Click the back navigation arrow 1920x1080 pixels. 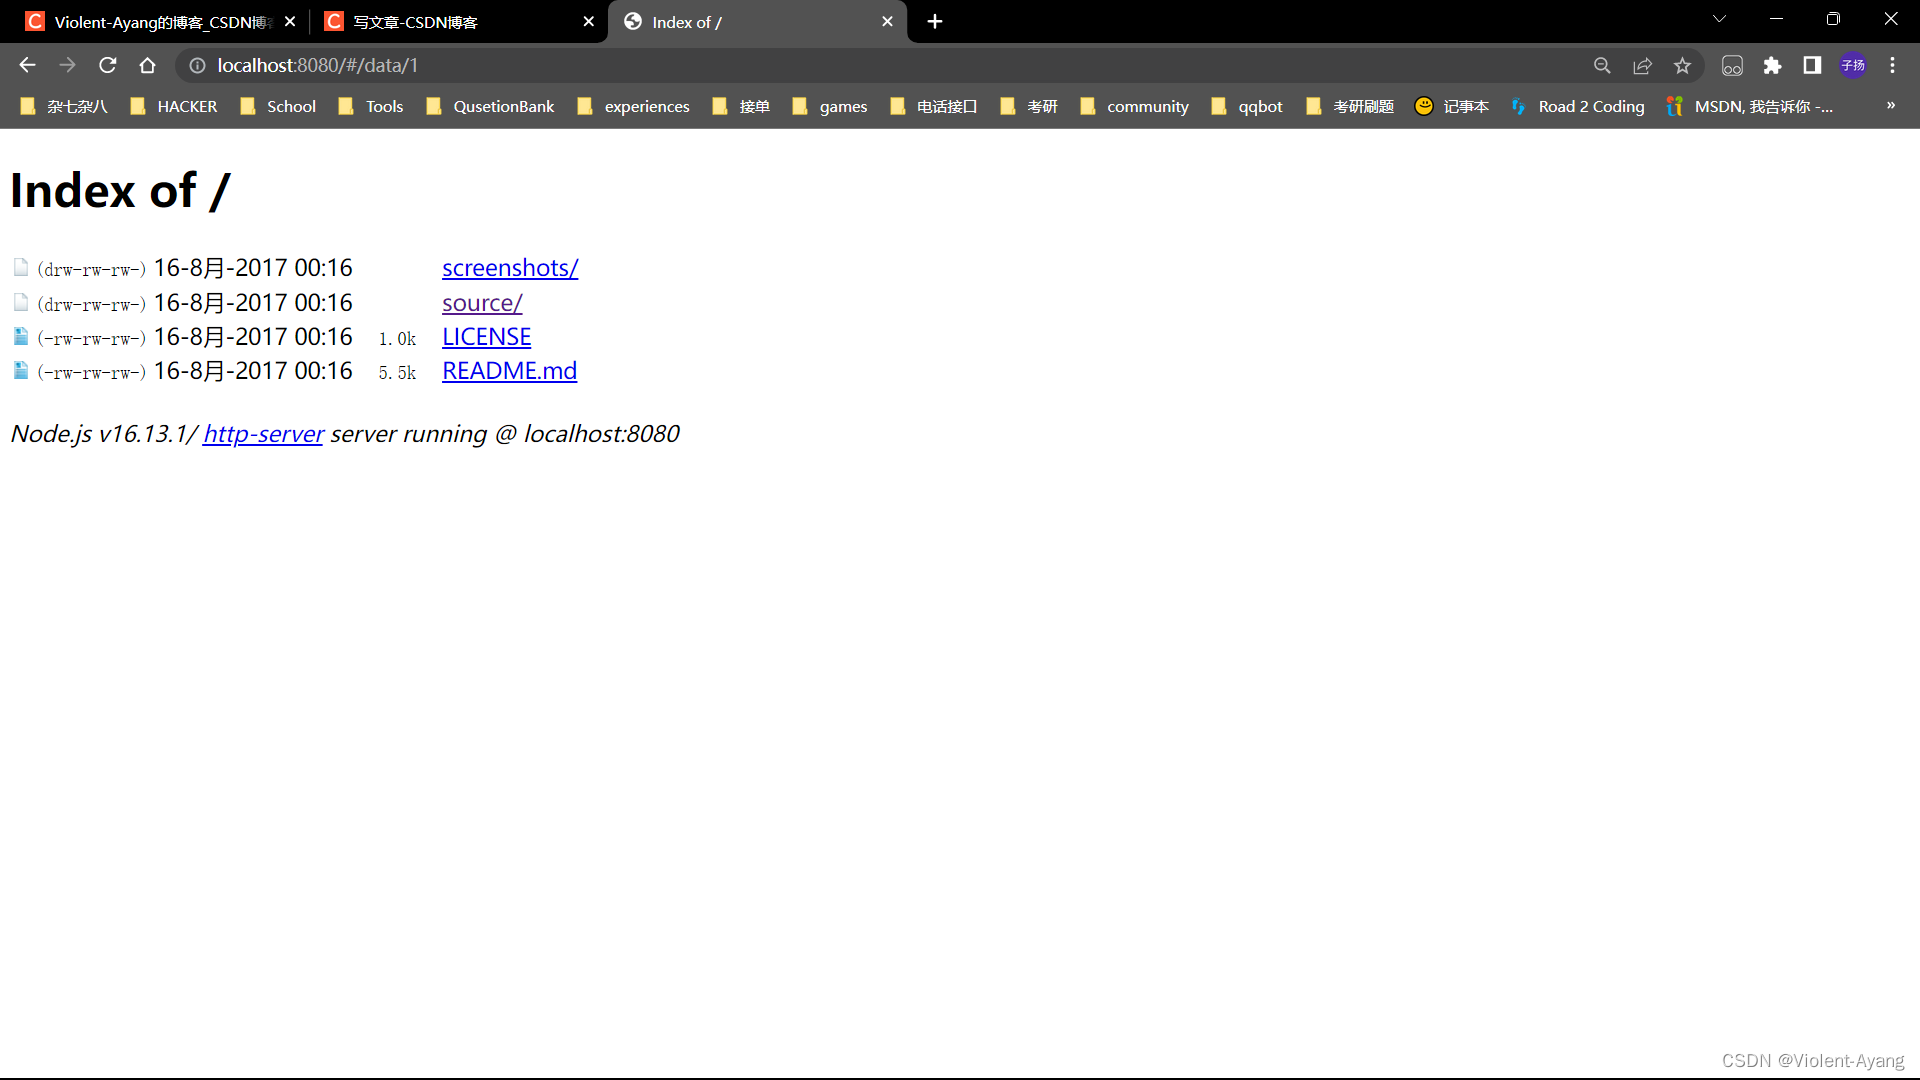28,65
